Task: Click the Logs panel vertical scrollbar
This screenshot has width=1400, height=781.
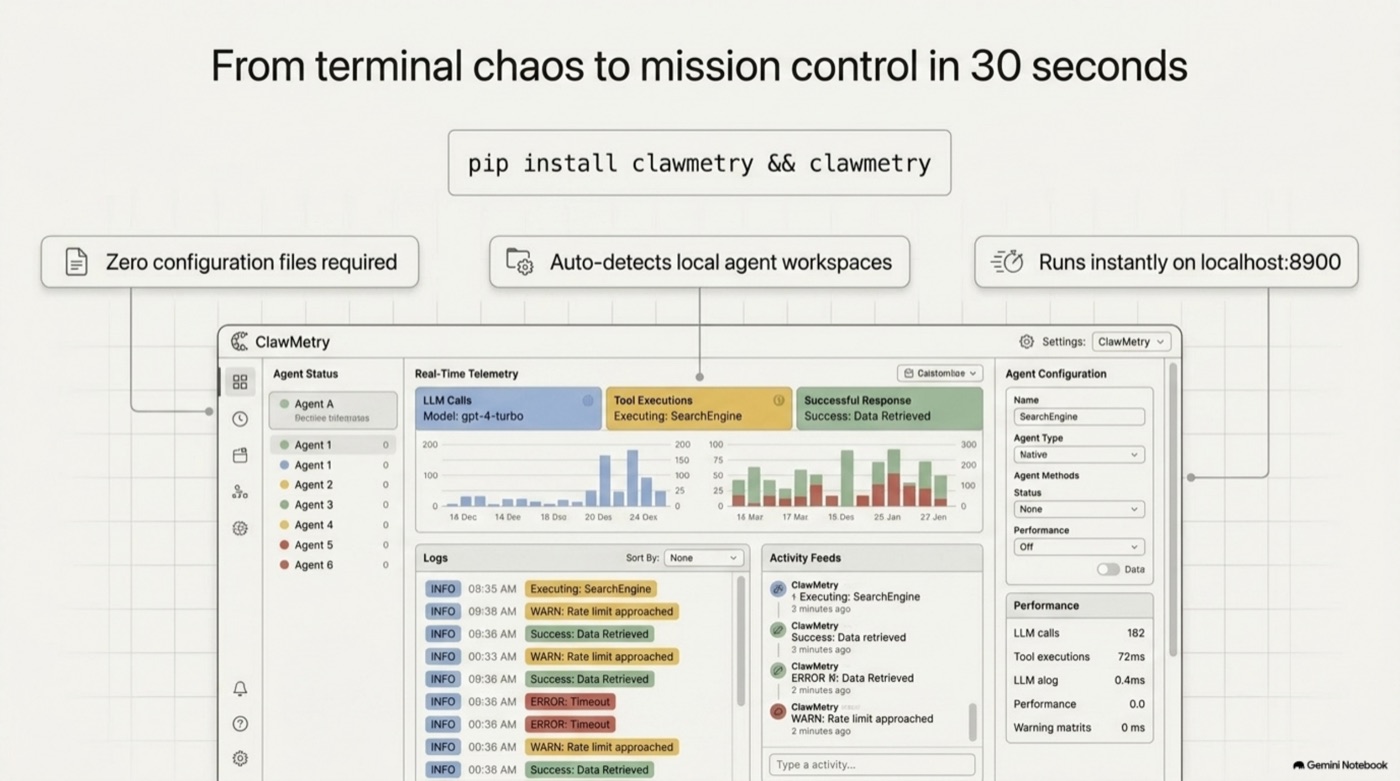Action: [x=741, y=640]
